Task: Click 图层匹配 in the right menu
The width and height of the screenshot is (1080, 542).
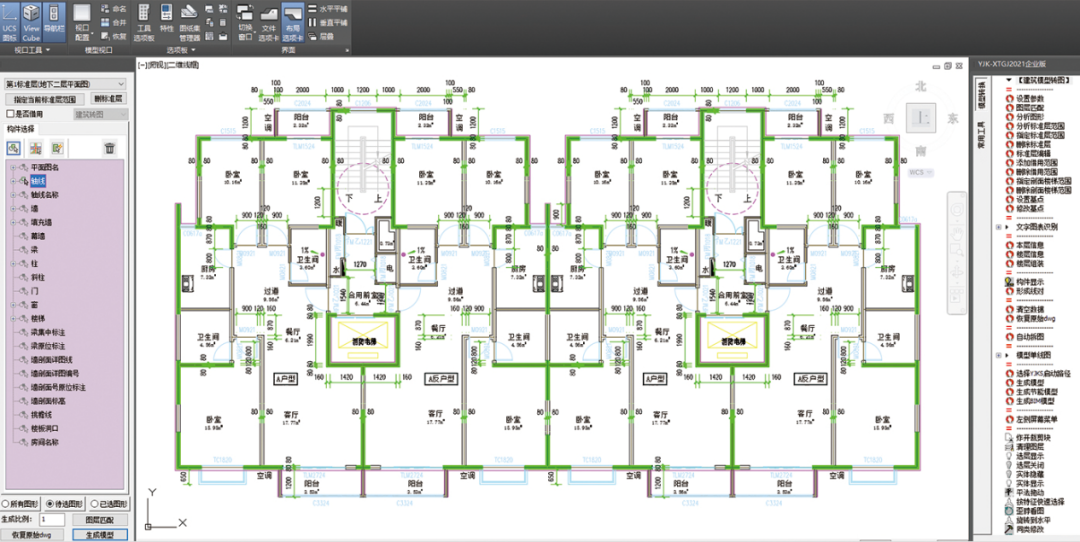Action: click(1029, 108)
